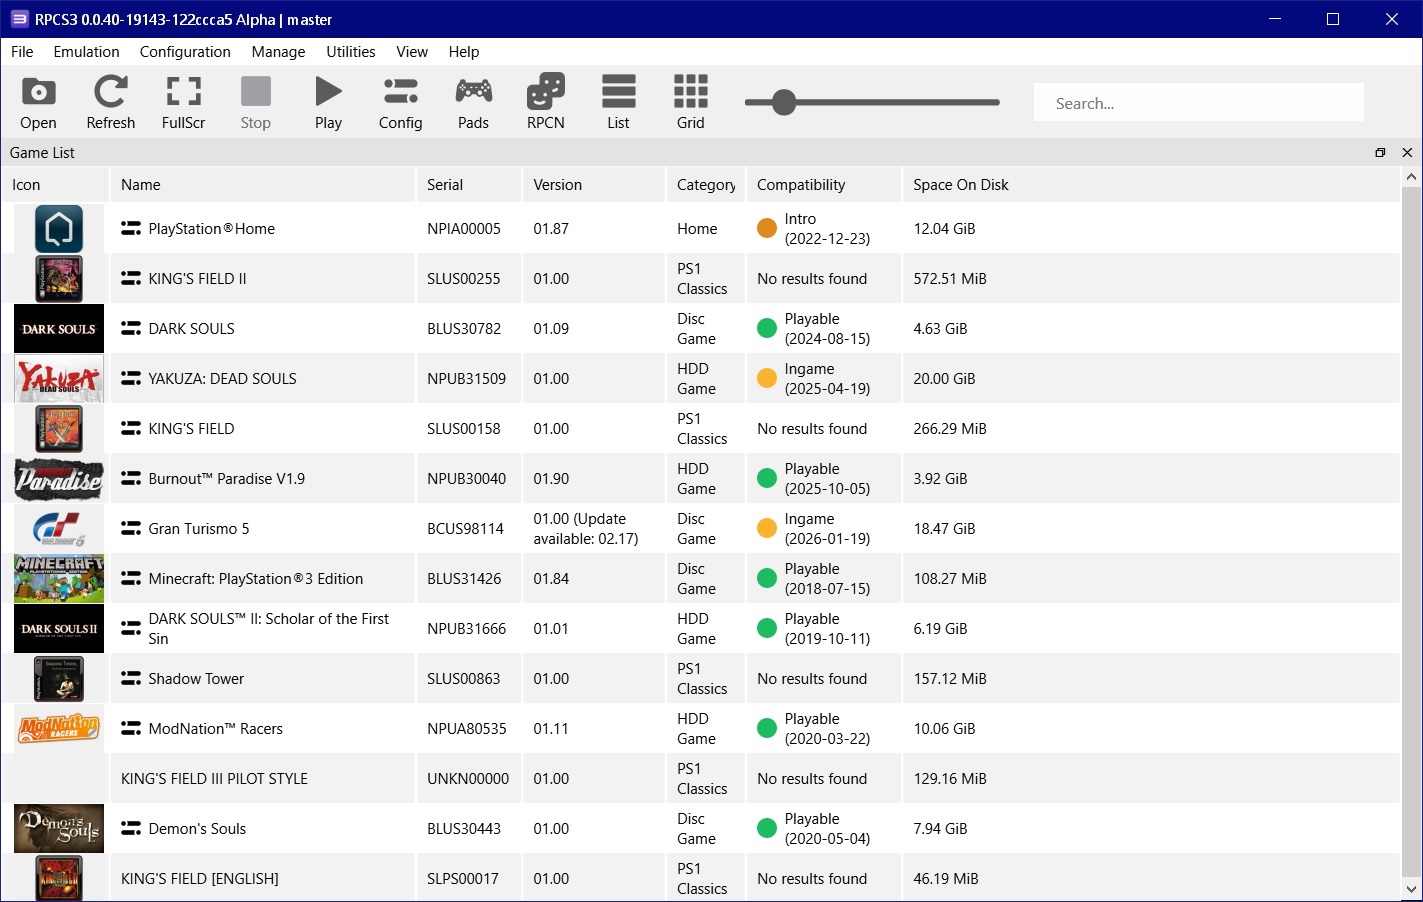Select the DARK SOULS game icon
The width and height of the screenshot is (1423, 902).
(59, 329)
